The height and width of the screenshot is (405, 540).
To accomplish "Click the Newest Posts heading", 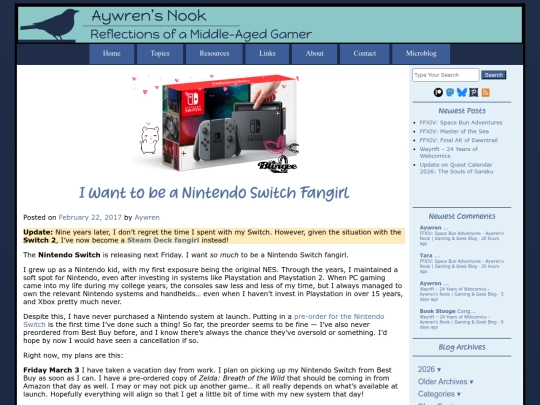I will click(462, 111).
